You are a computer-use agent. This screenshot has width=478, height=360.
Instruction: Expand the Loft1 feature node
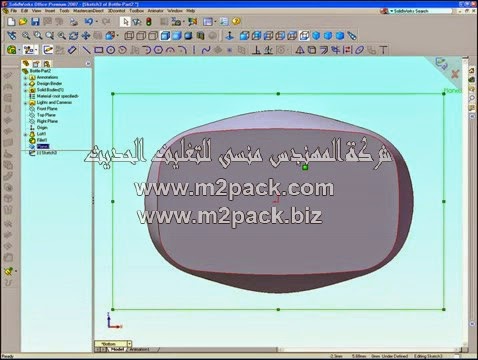25,134
